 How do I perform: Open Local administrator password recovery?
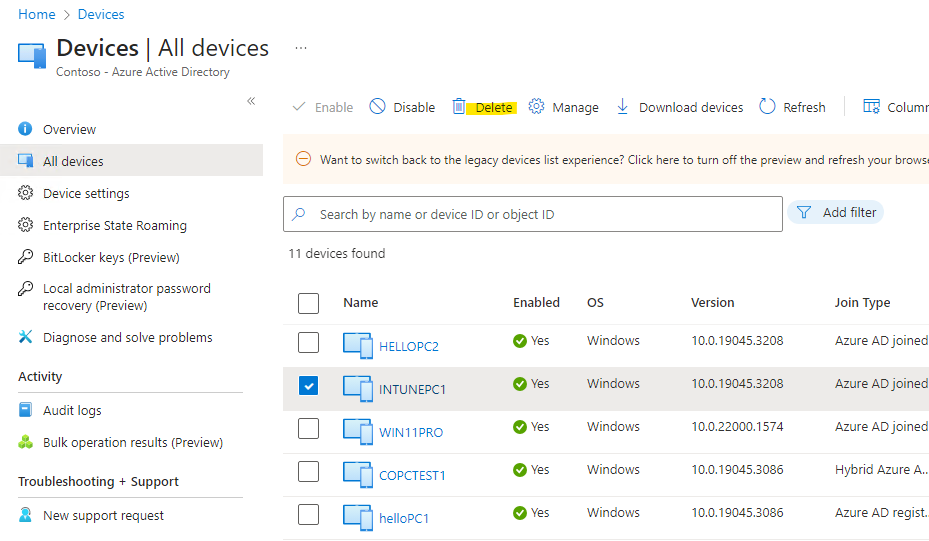(x=127, y=297)
